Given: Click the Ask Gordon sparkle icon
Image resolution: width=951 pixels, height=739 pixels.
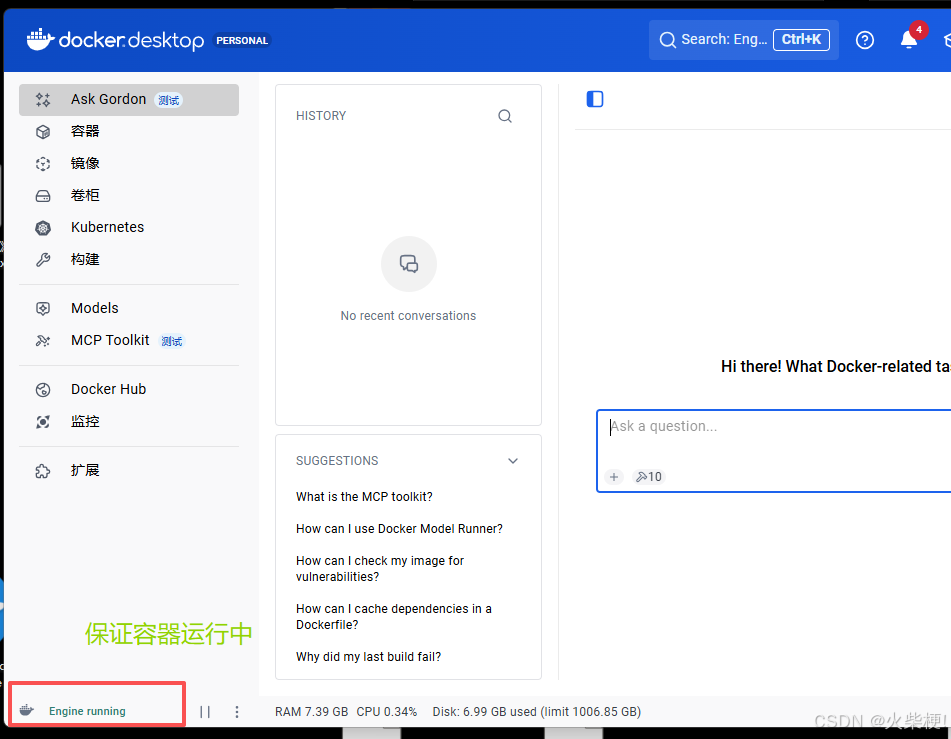Looking at the screenshot, I should click(43, 100).
